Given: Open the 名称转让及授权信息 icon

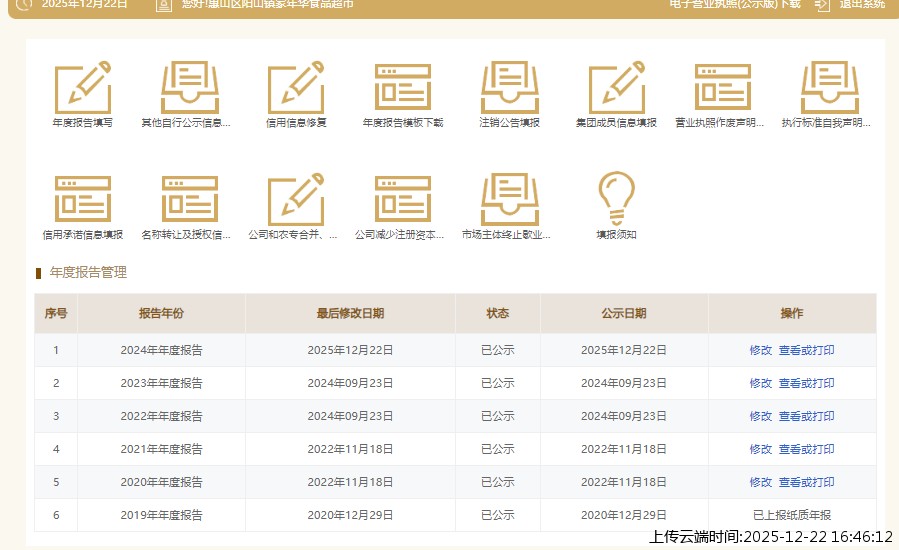Looking at the screenshot, I should click(x=189, y=200).
